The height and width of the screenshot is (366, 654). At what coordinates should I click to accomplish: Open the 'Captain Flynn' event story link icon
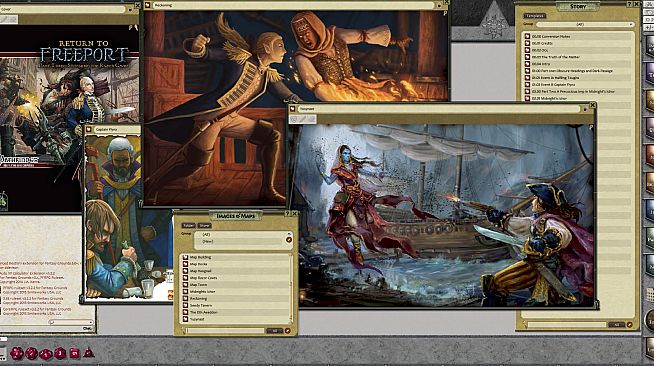point(527,84)
